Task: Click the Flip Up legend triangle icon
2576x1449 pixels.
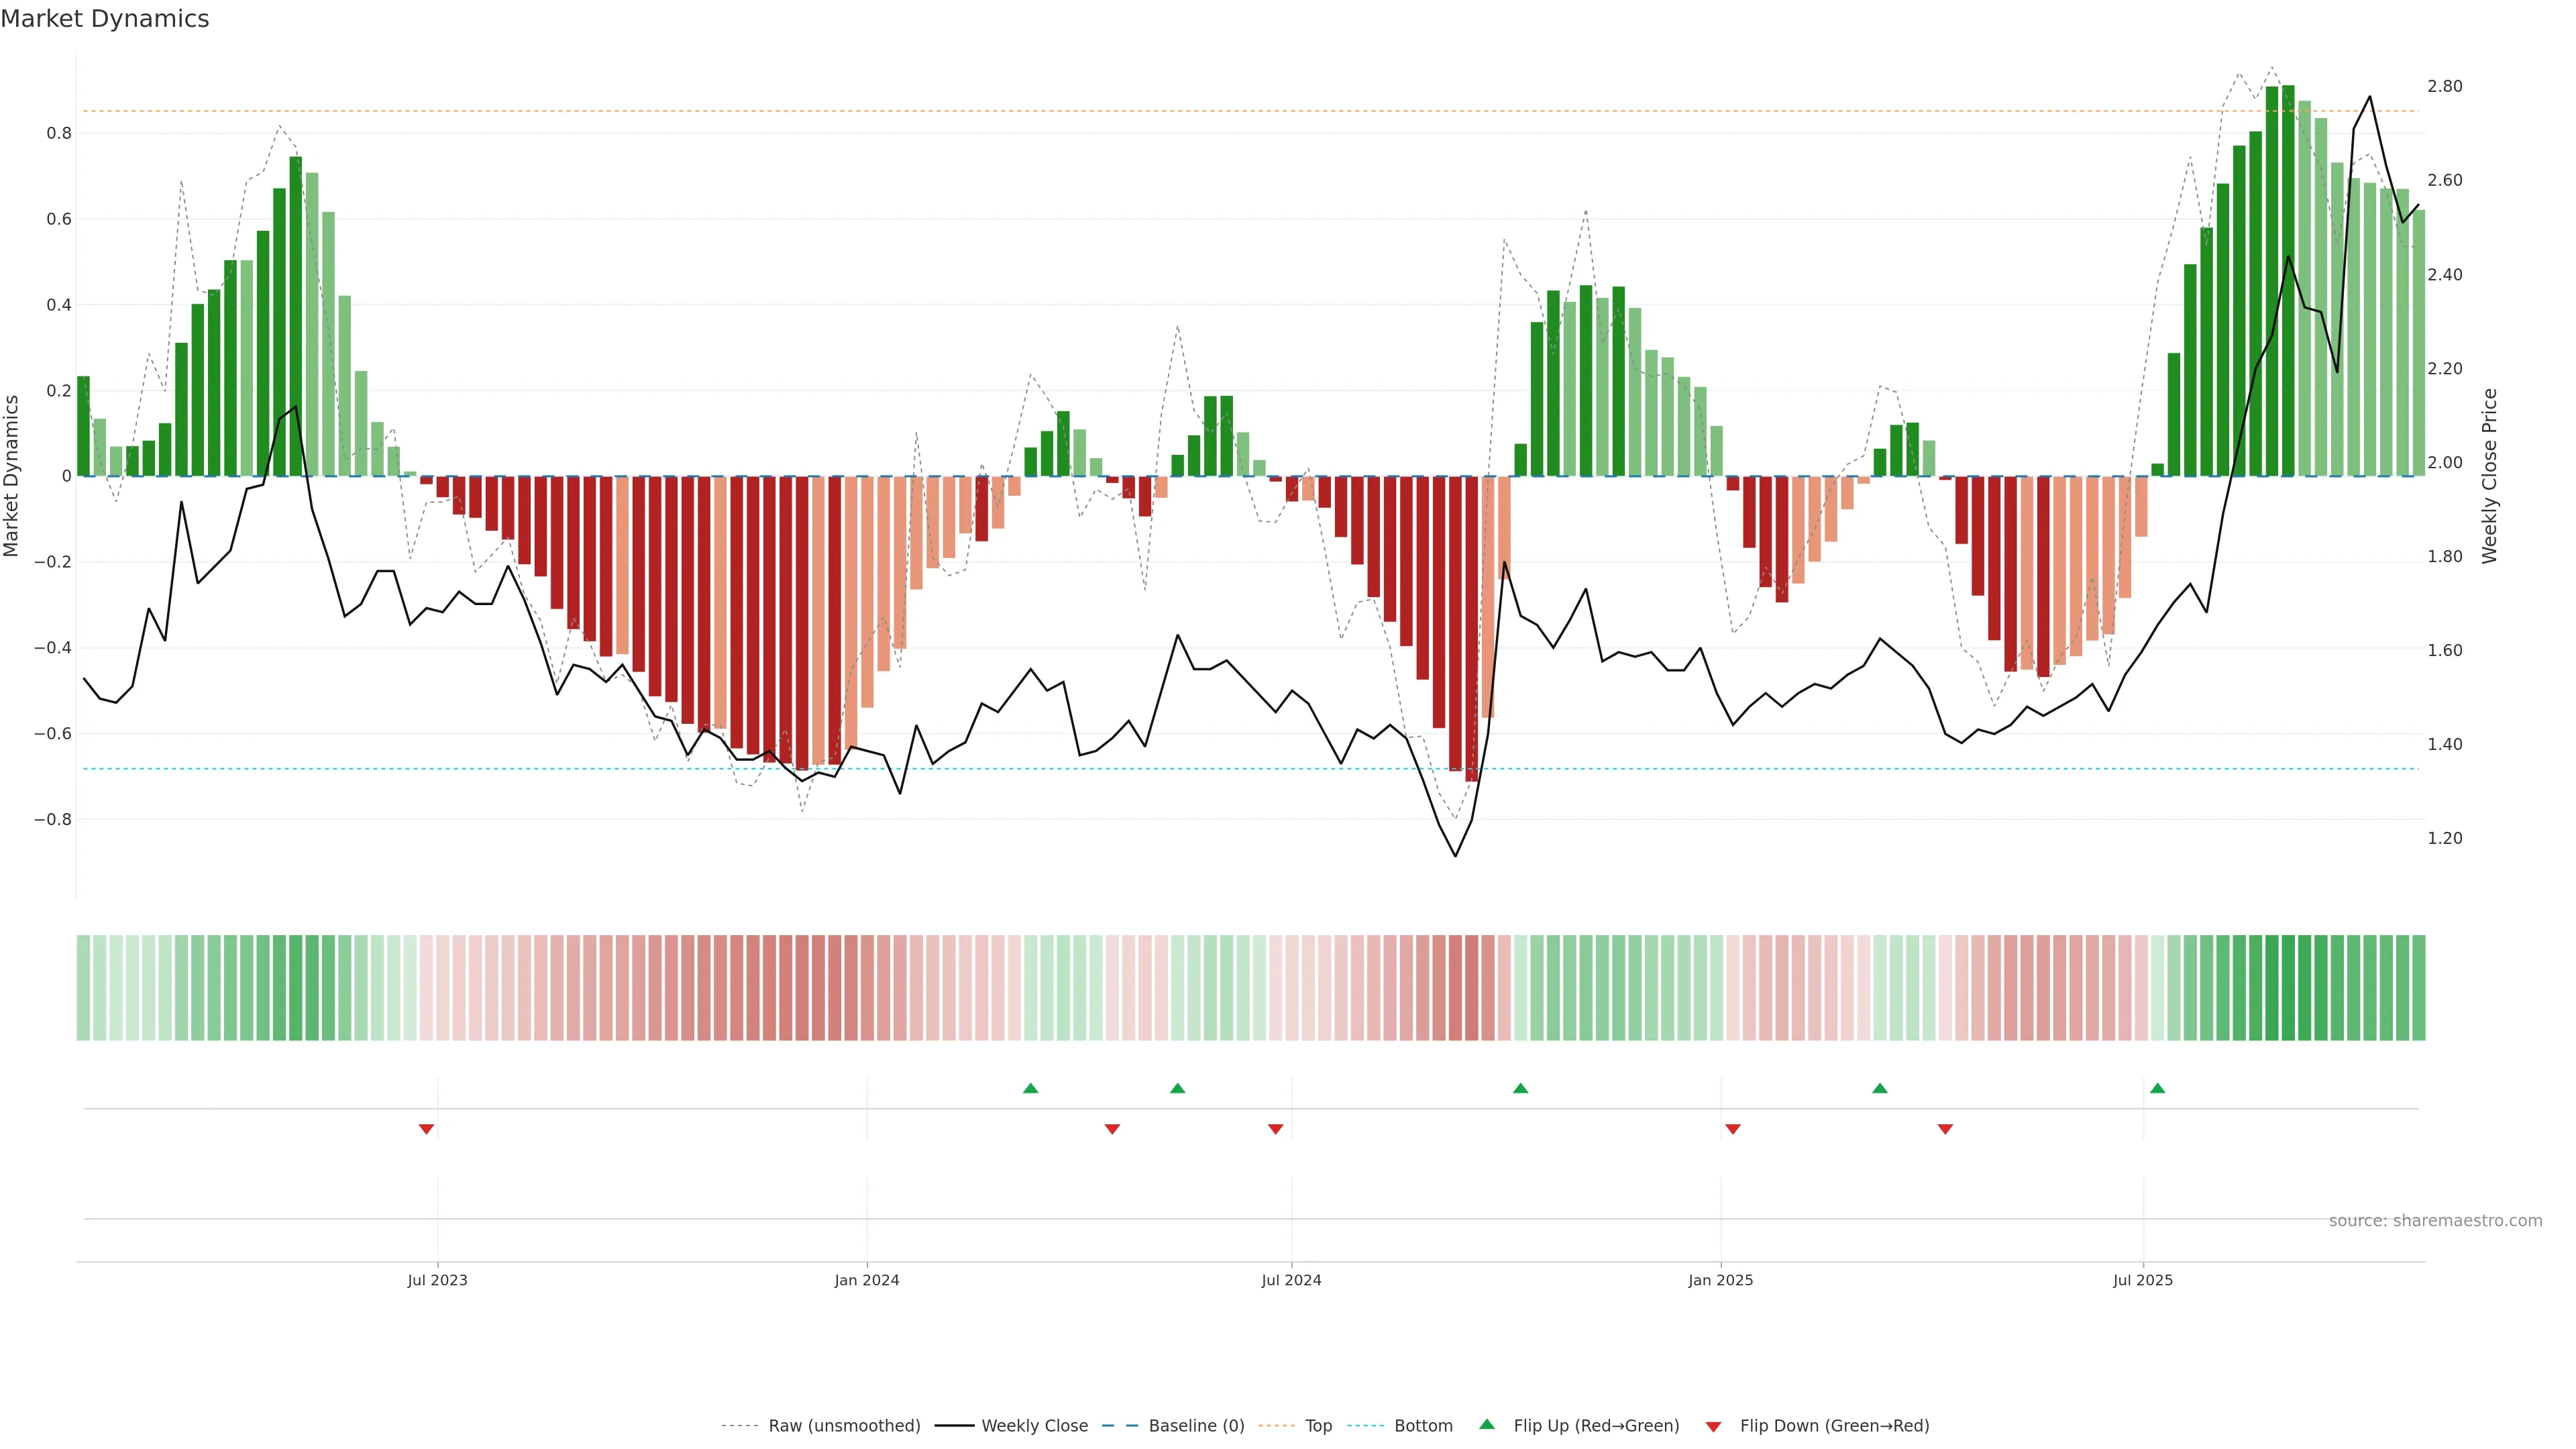Action: 1487,1424
